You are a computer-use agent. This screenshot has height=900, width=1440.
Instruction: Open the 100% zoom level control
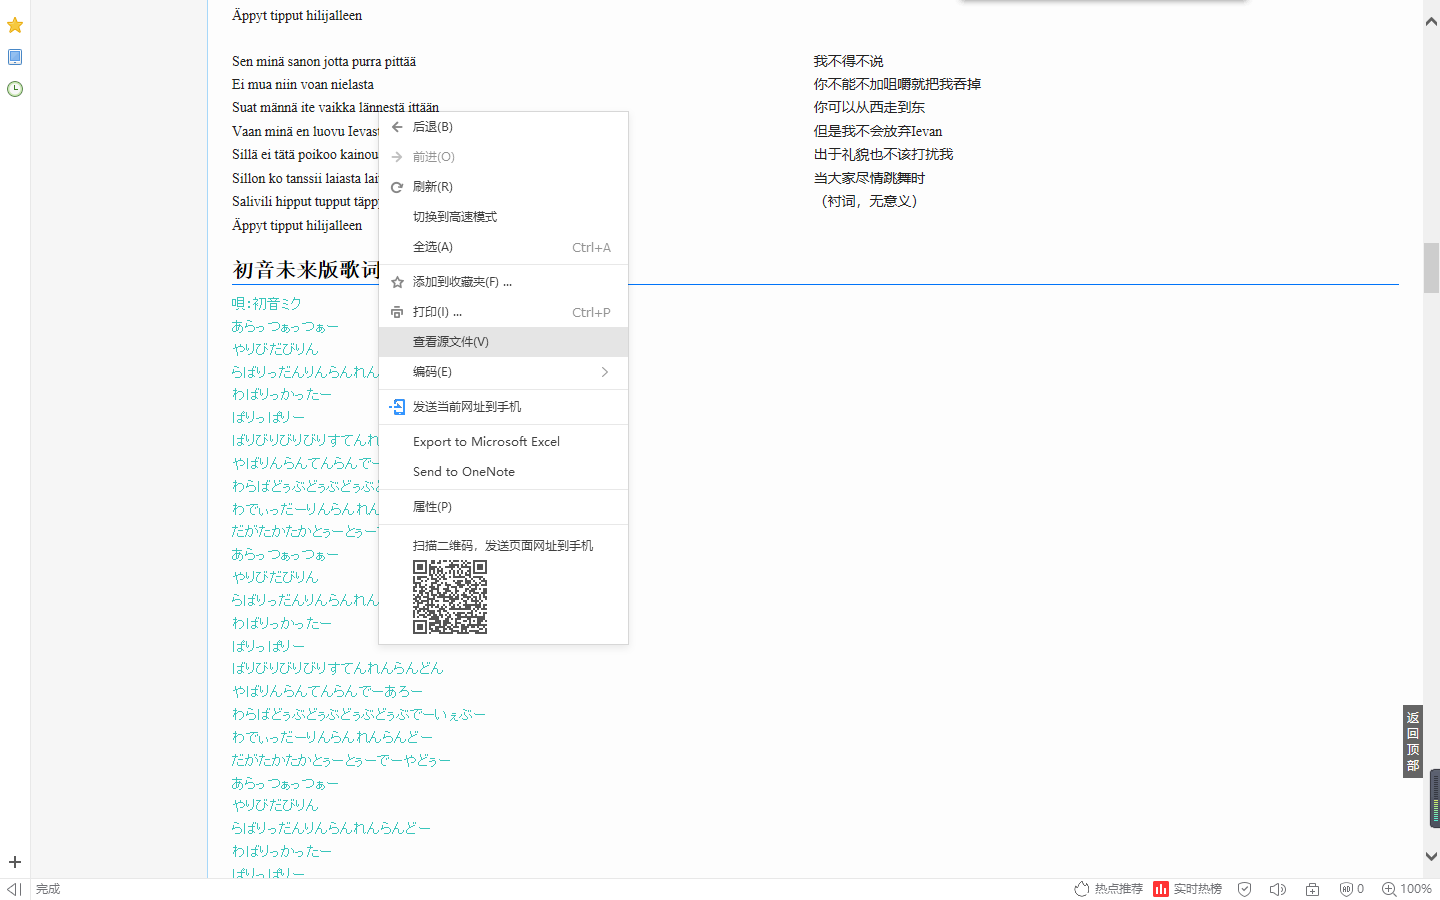click(x=1406, y=889)
